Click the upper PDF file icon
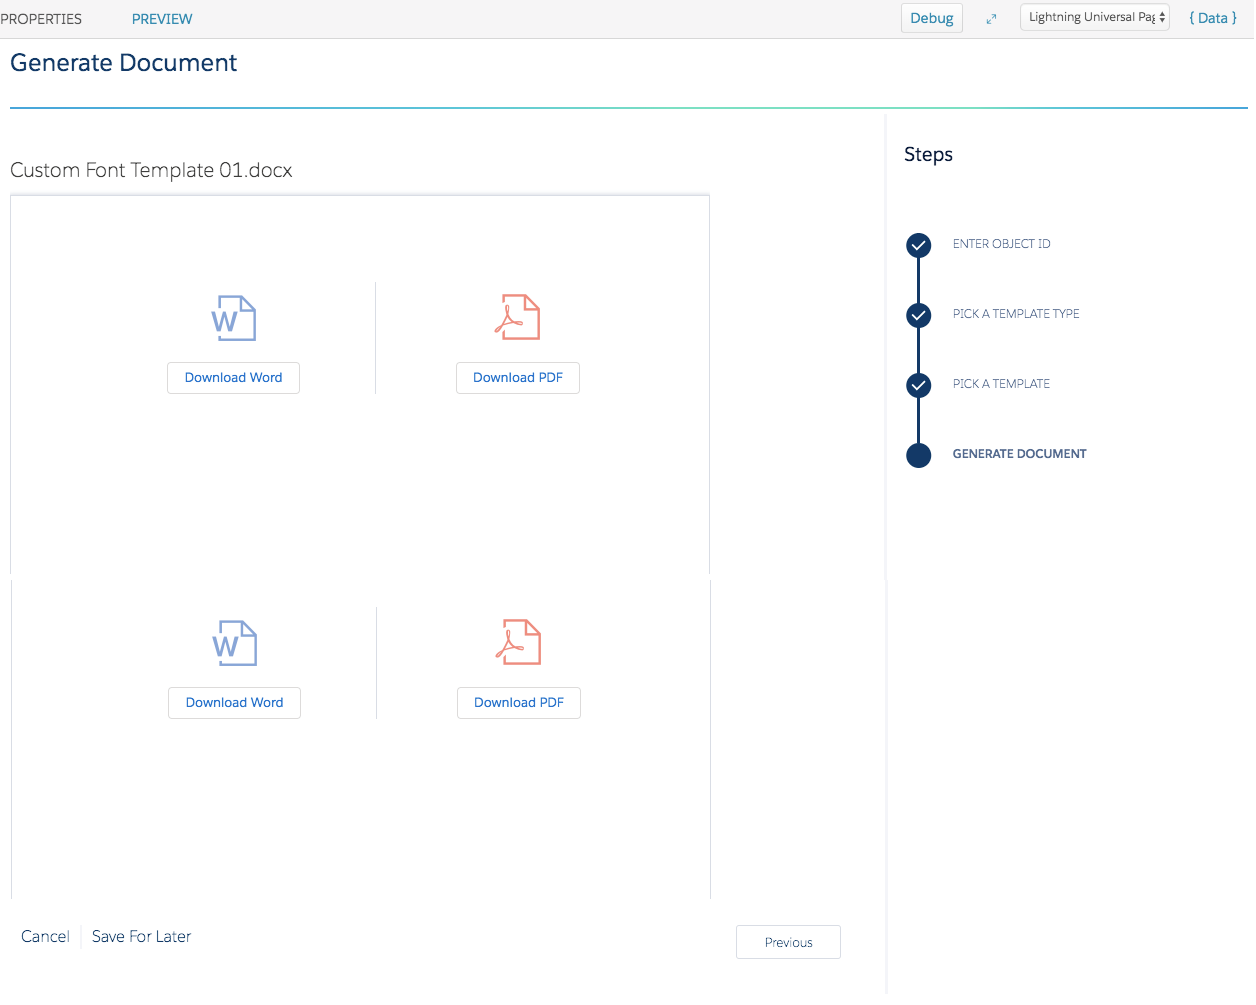The image size is (1256, 1005). [x=517, y=317]
